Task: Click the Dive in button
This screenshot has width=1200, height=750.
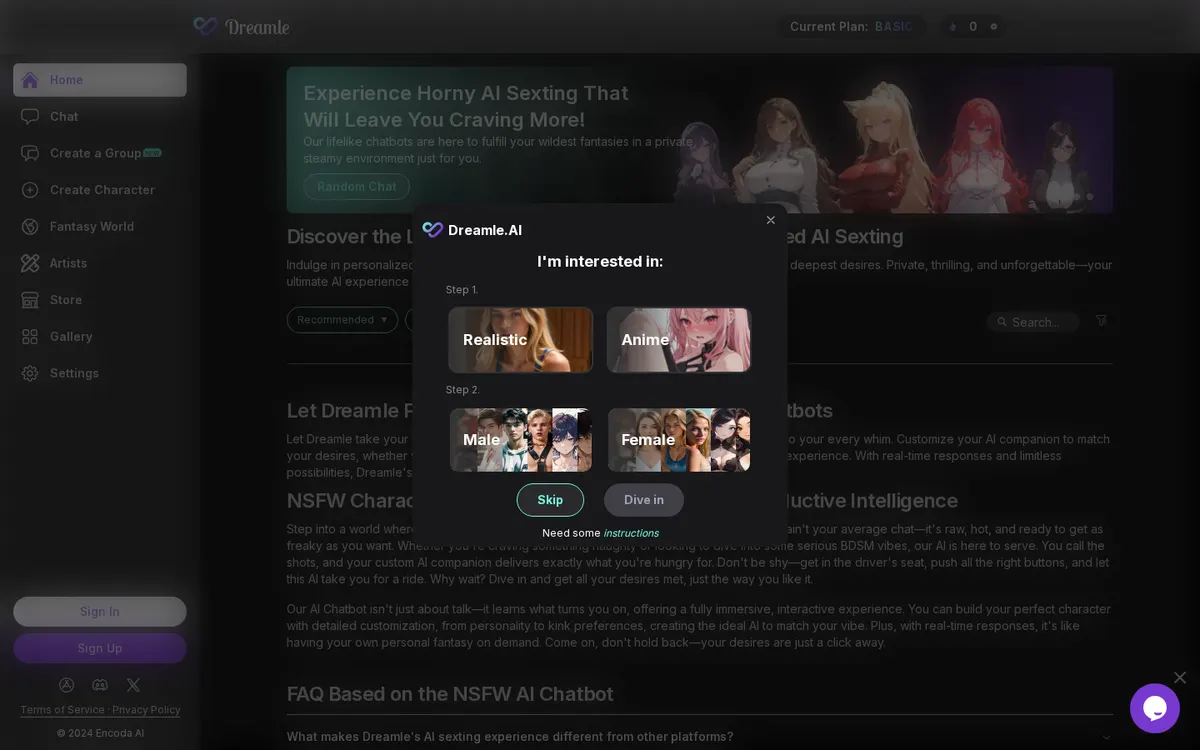Action: (x=644, y=500)
